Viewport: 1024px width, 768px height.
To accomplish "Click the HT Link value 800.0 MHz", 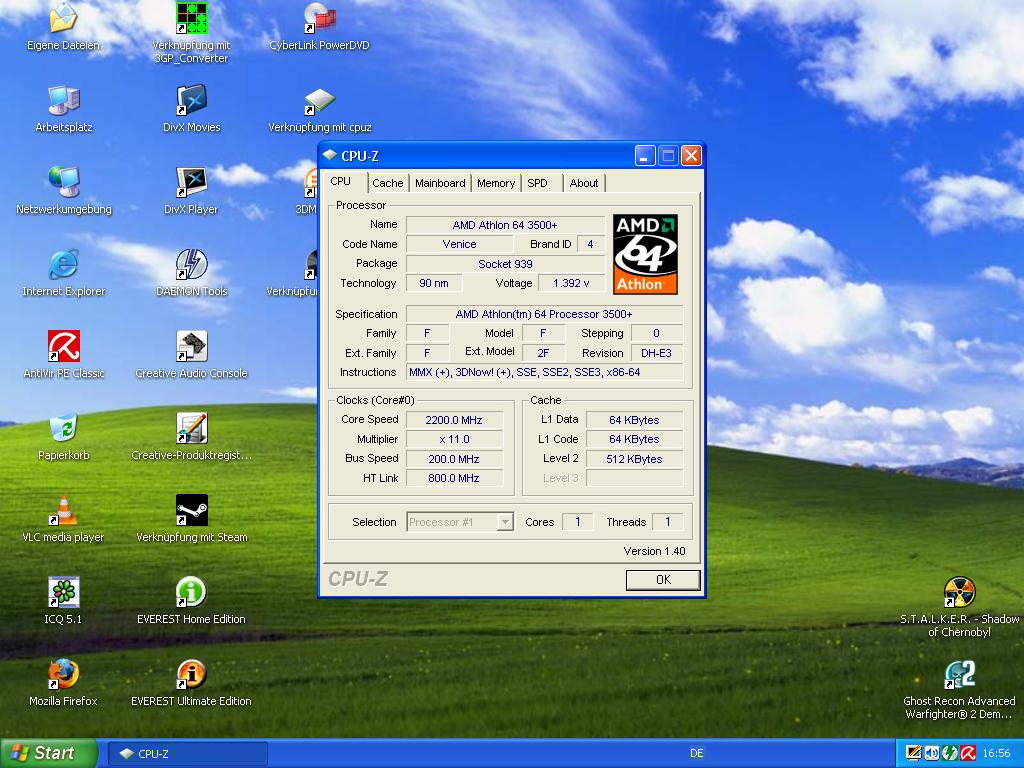I will point(455,478).
